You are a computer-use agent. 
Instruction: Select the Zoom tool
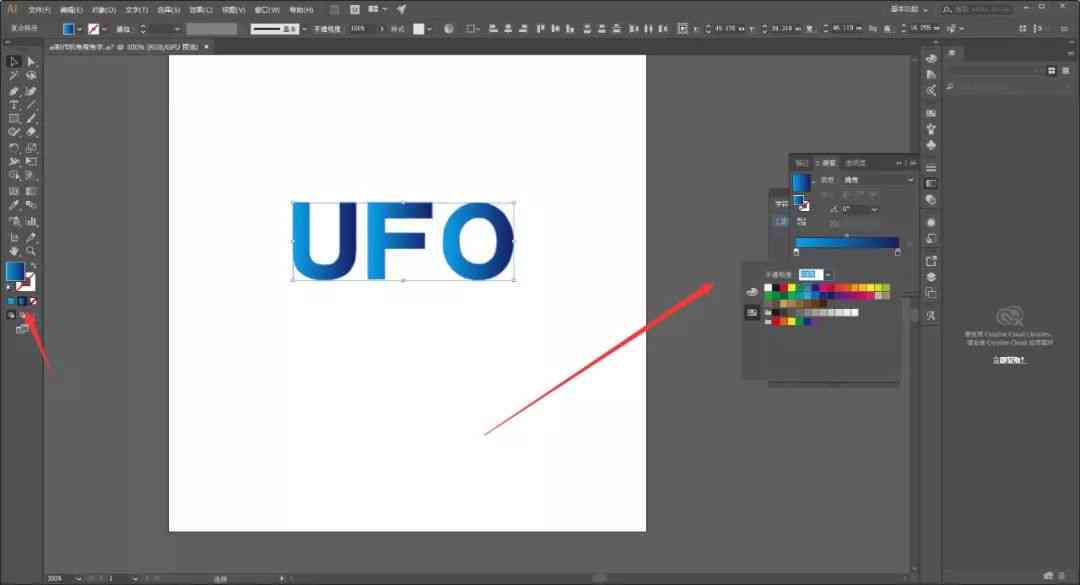(x=31, y=251)
